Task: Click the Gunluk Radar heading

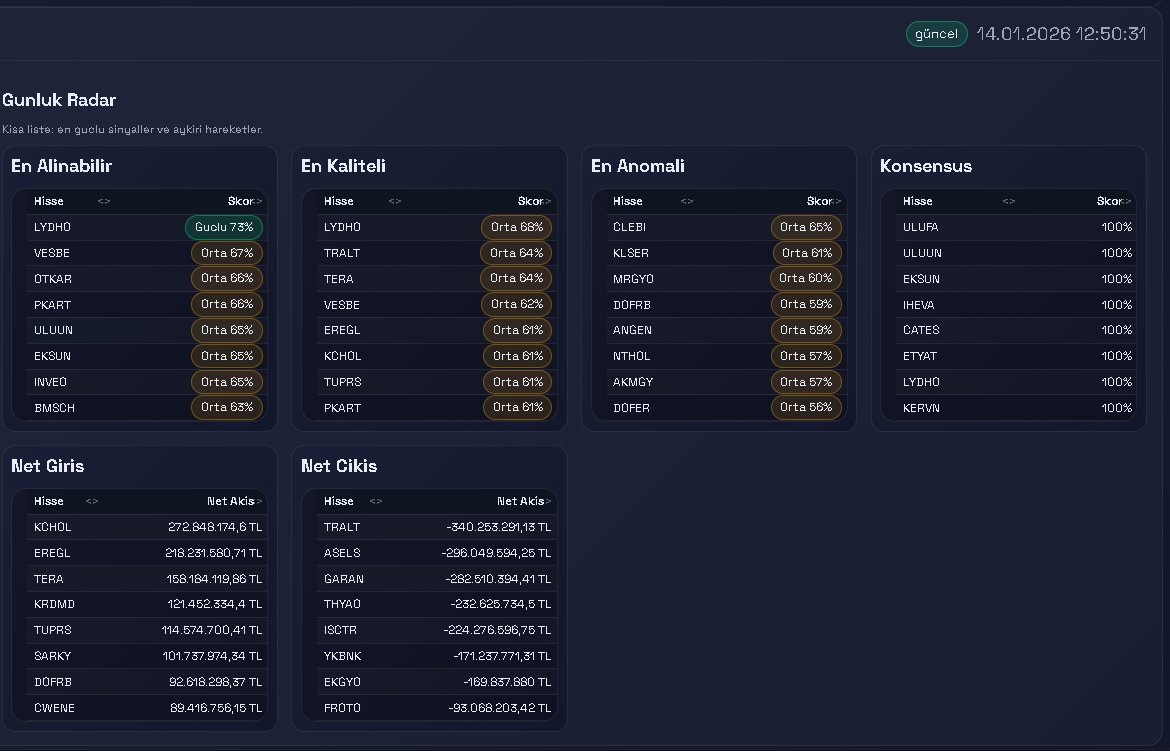Action: pyautogui.click(x=59, y=100)
